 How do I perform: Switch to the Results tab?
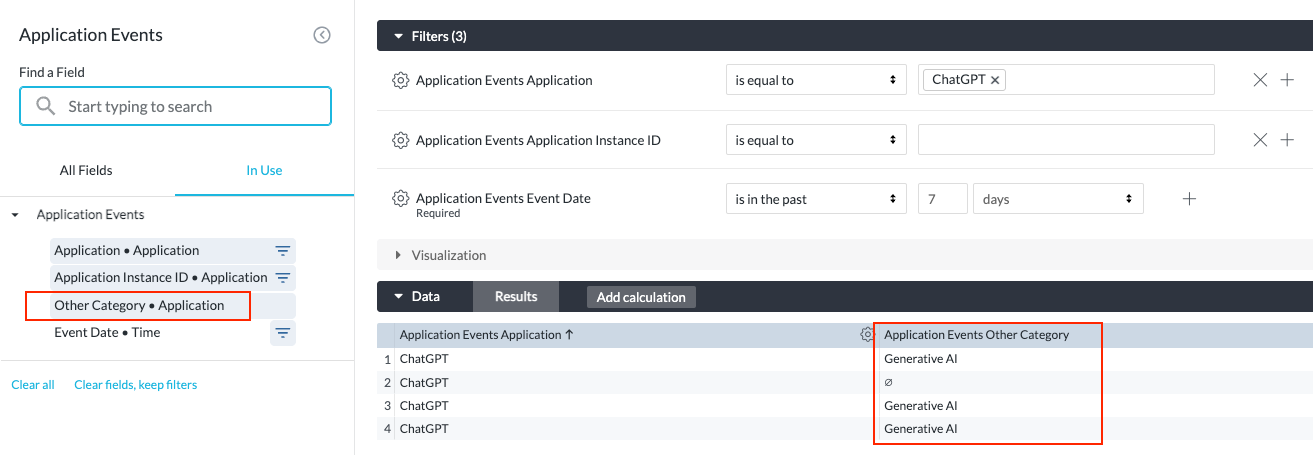click(x=516, y=297)
